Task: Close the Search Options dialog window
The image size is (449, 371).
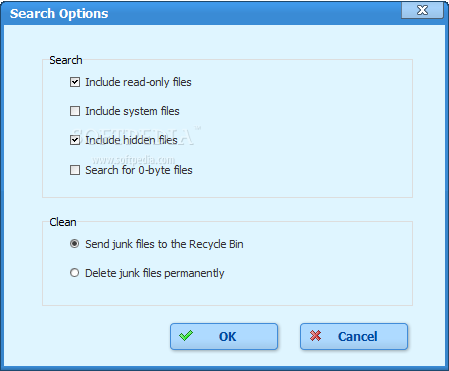Action: (422, 10)
